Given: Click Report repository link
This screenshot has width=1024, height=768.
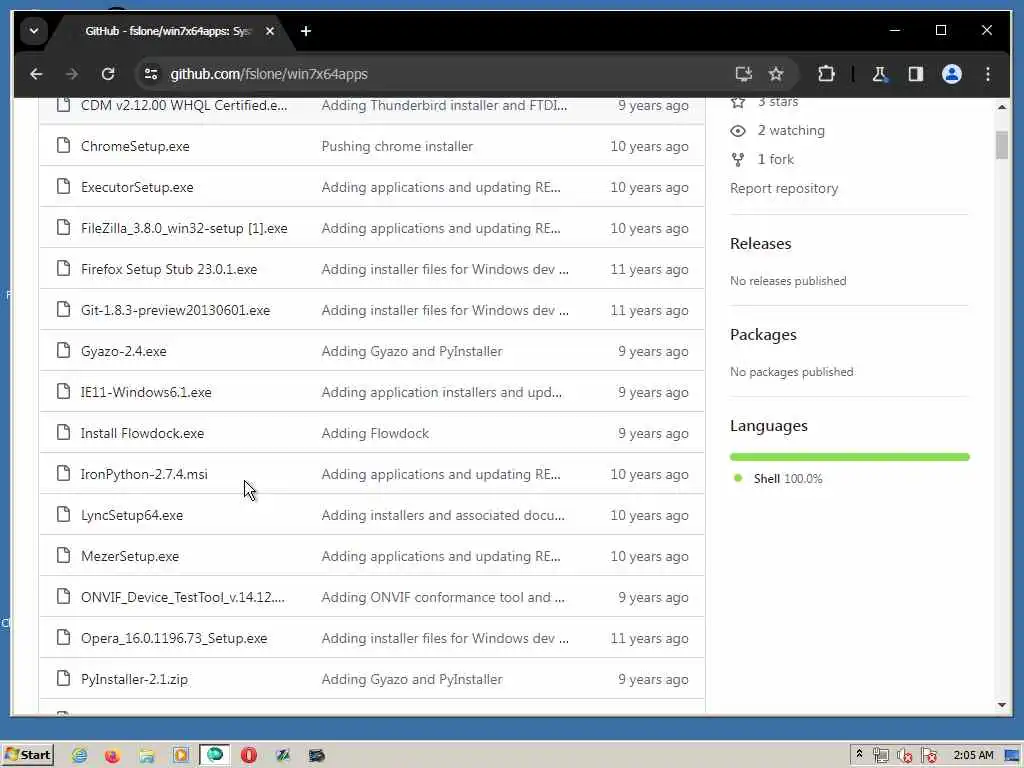Looking at the screenshot, I should (784, 188).
